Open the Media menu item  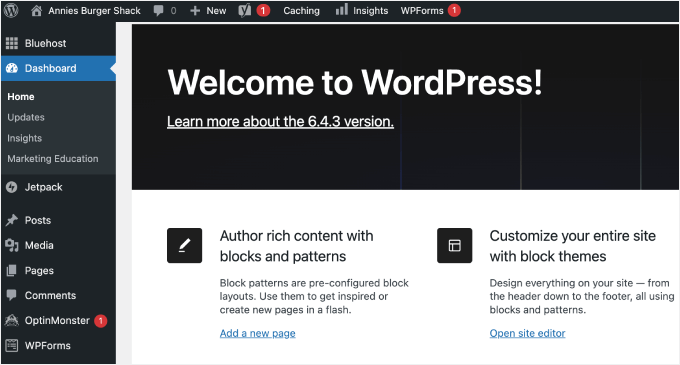39,245
